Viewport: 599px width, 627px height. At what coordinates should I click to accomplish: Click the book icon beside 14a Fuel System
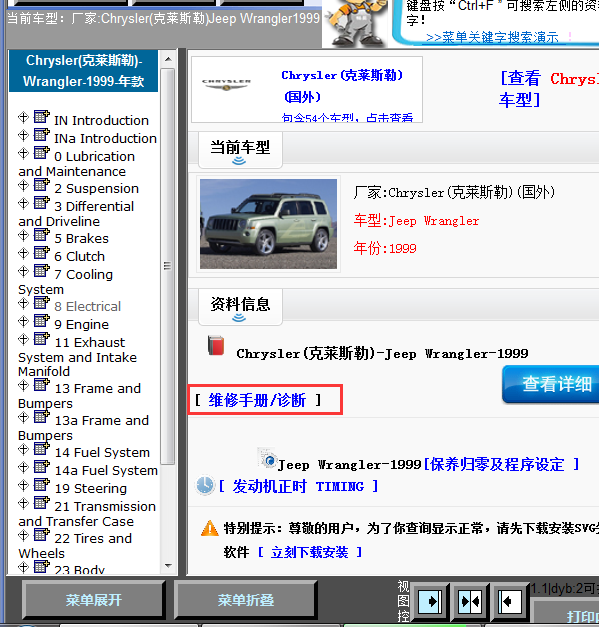click(x=42, y=467)
